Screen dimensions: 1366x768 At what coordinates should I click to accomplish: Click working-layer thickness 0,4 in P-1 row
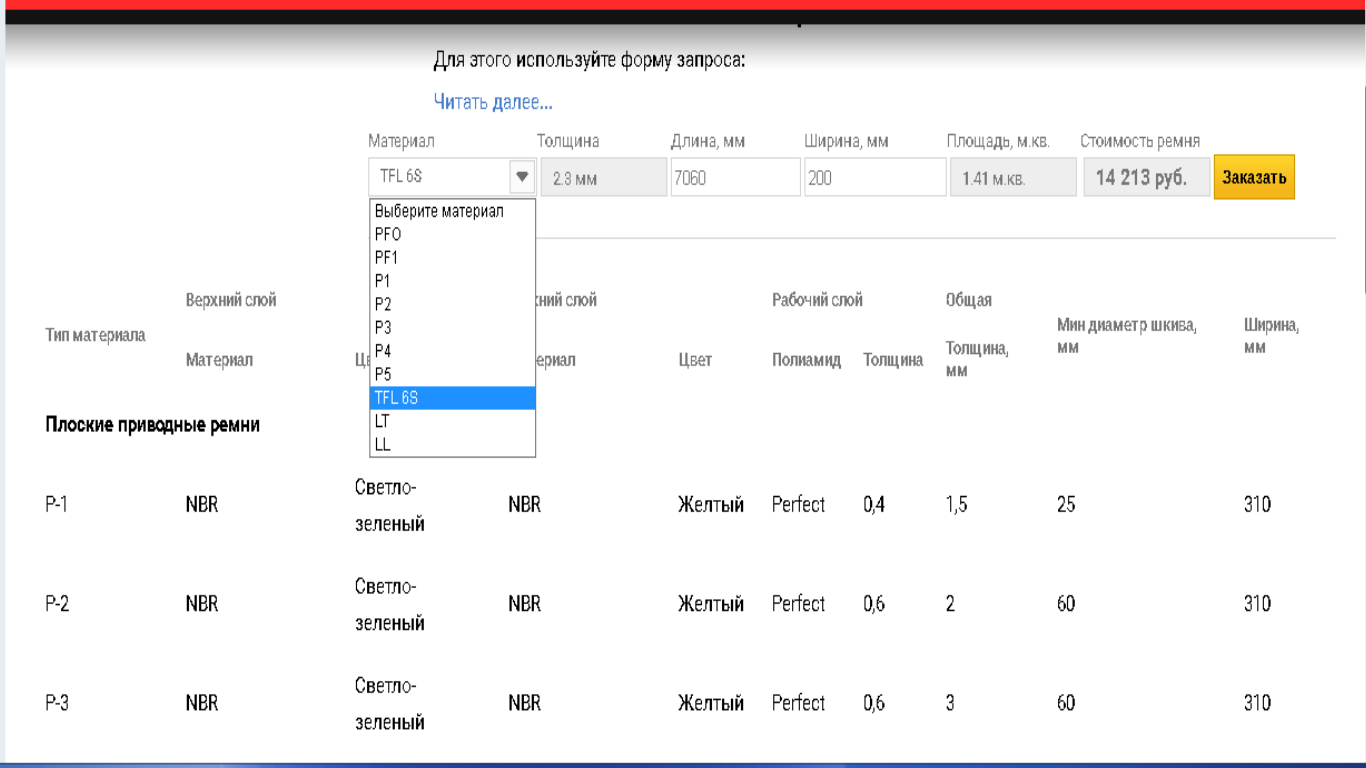(x=874, y=505)
